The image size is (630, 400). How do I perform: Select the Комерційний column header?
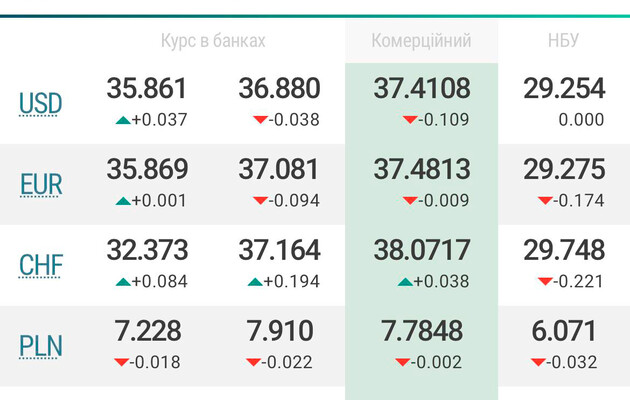click(x=421, y=41)
